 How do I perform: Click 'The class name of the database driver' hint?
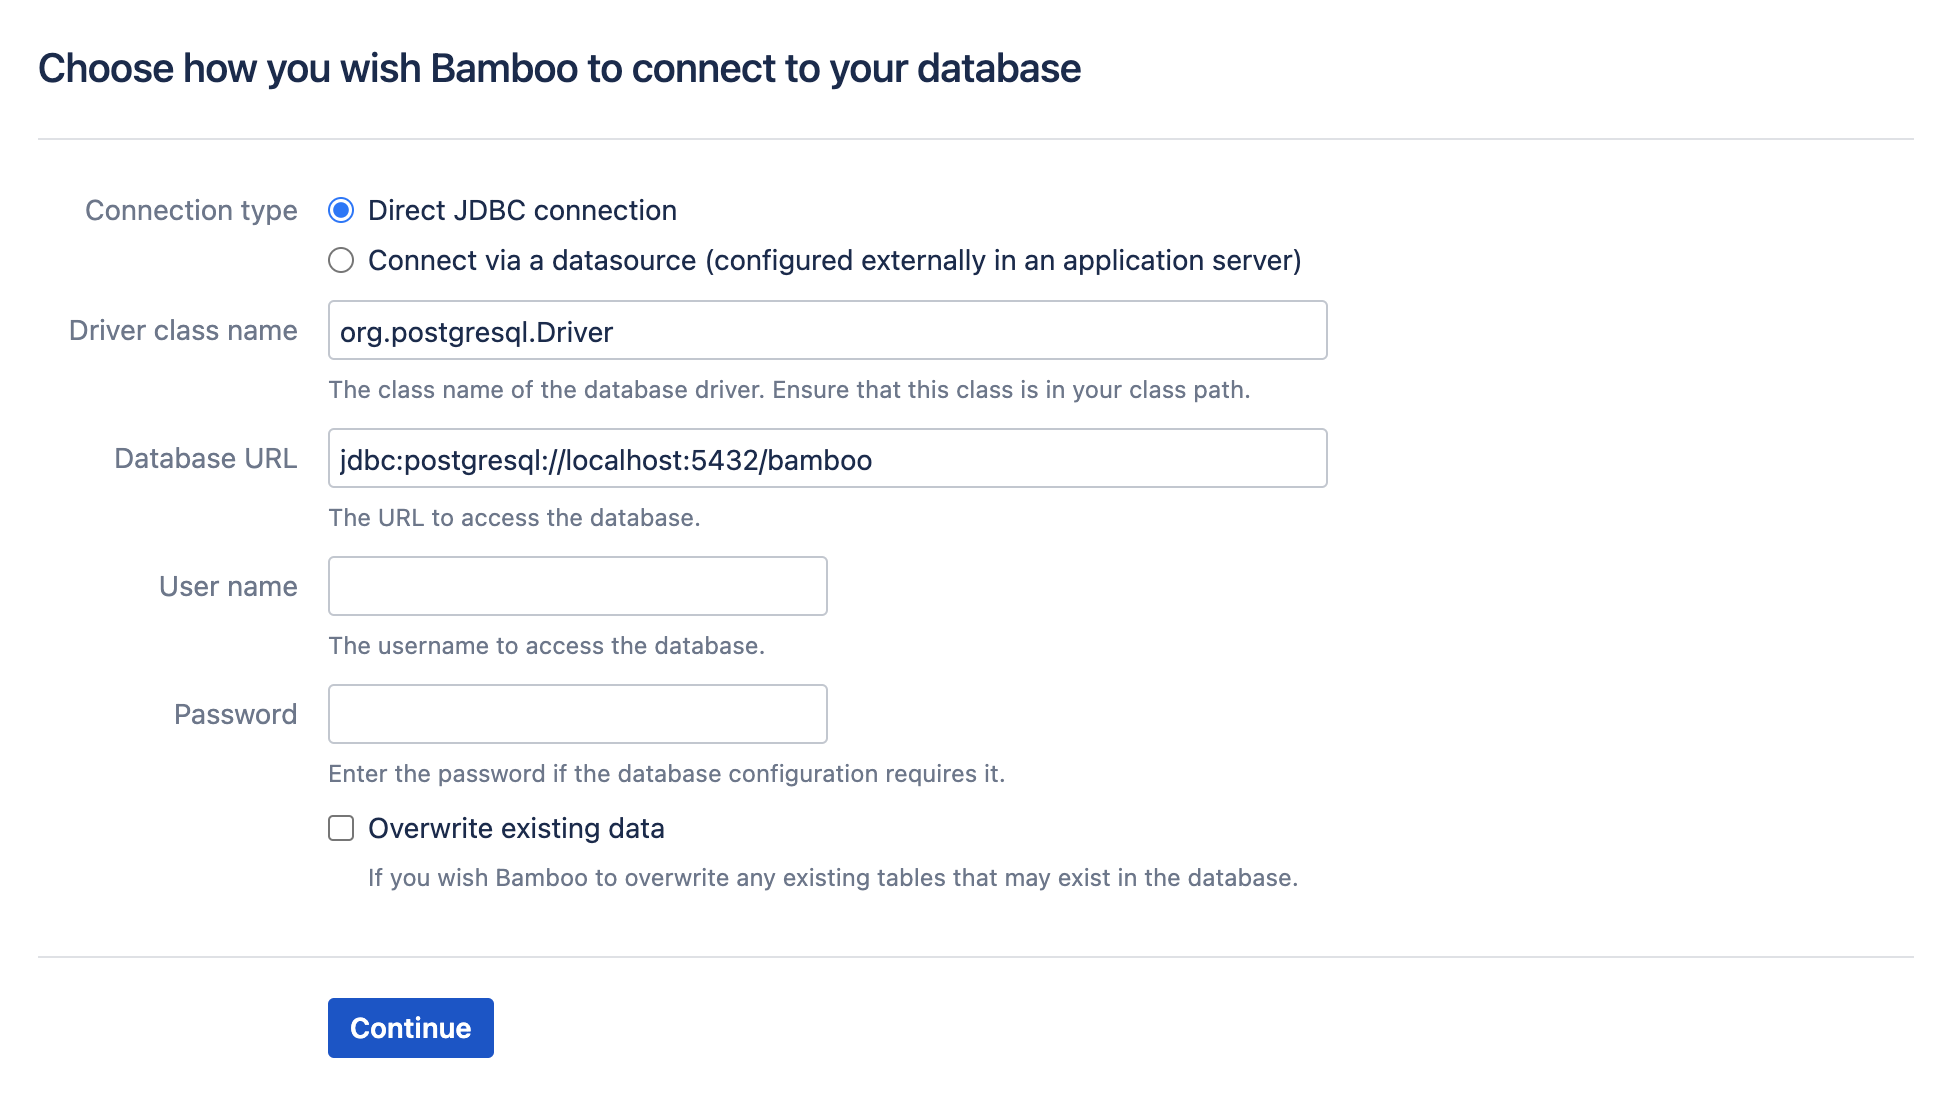(789, 390)
